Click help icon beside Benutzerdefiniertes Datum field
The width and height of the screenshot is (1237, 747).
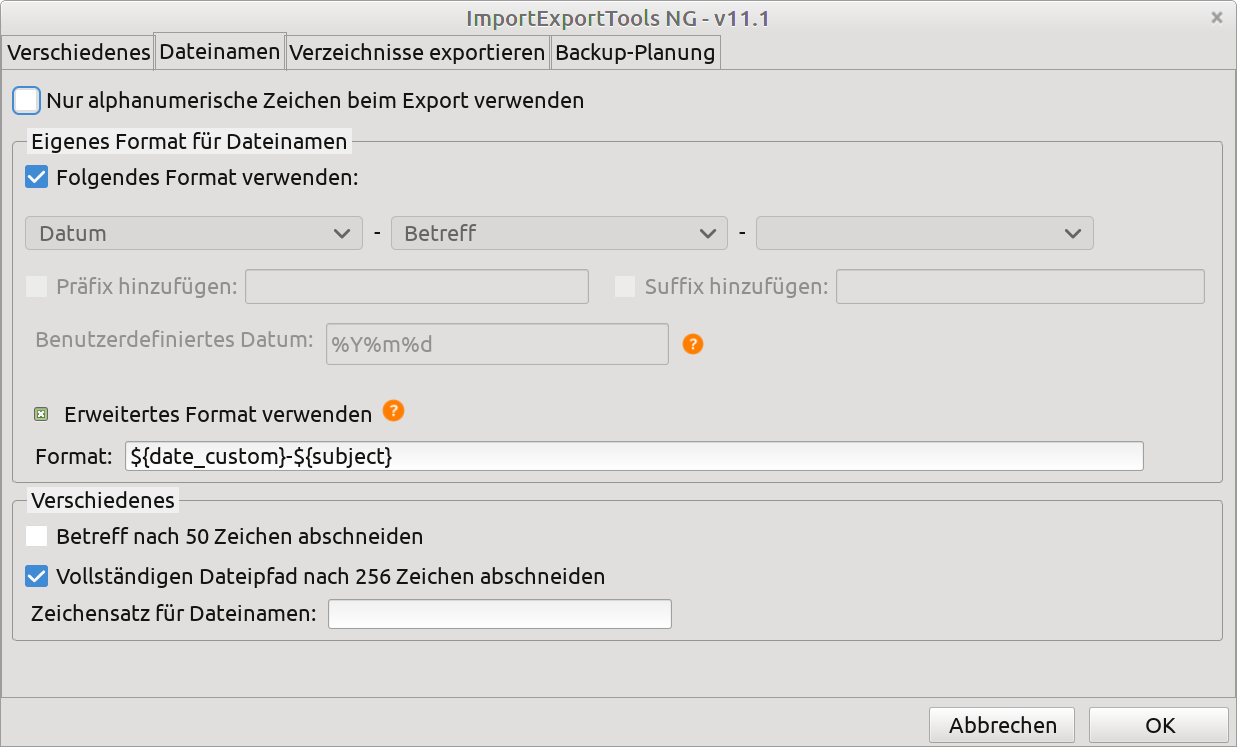693,344
